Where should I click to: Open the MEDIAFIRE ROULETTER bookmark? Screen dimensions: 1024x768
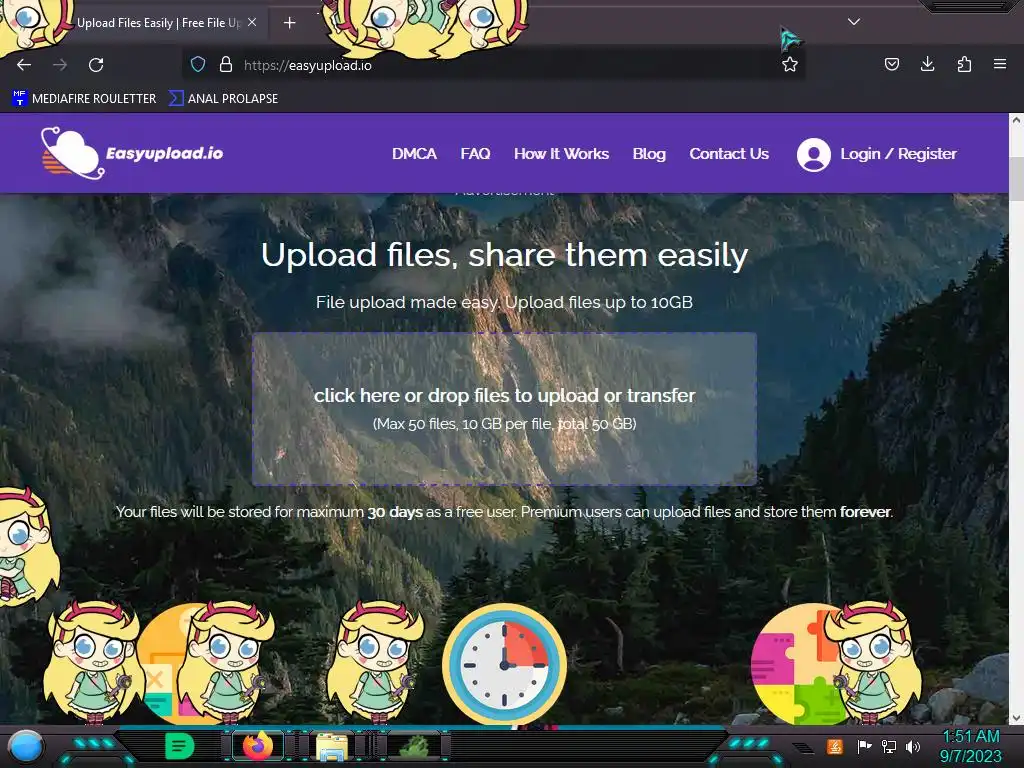pyautogui.click(x=84, y=99)
